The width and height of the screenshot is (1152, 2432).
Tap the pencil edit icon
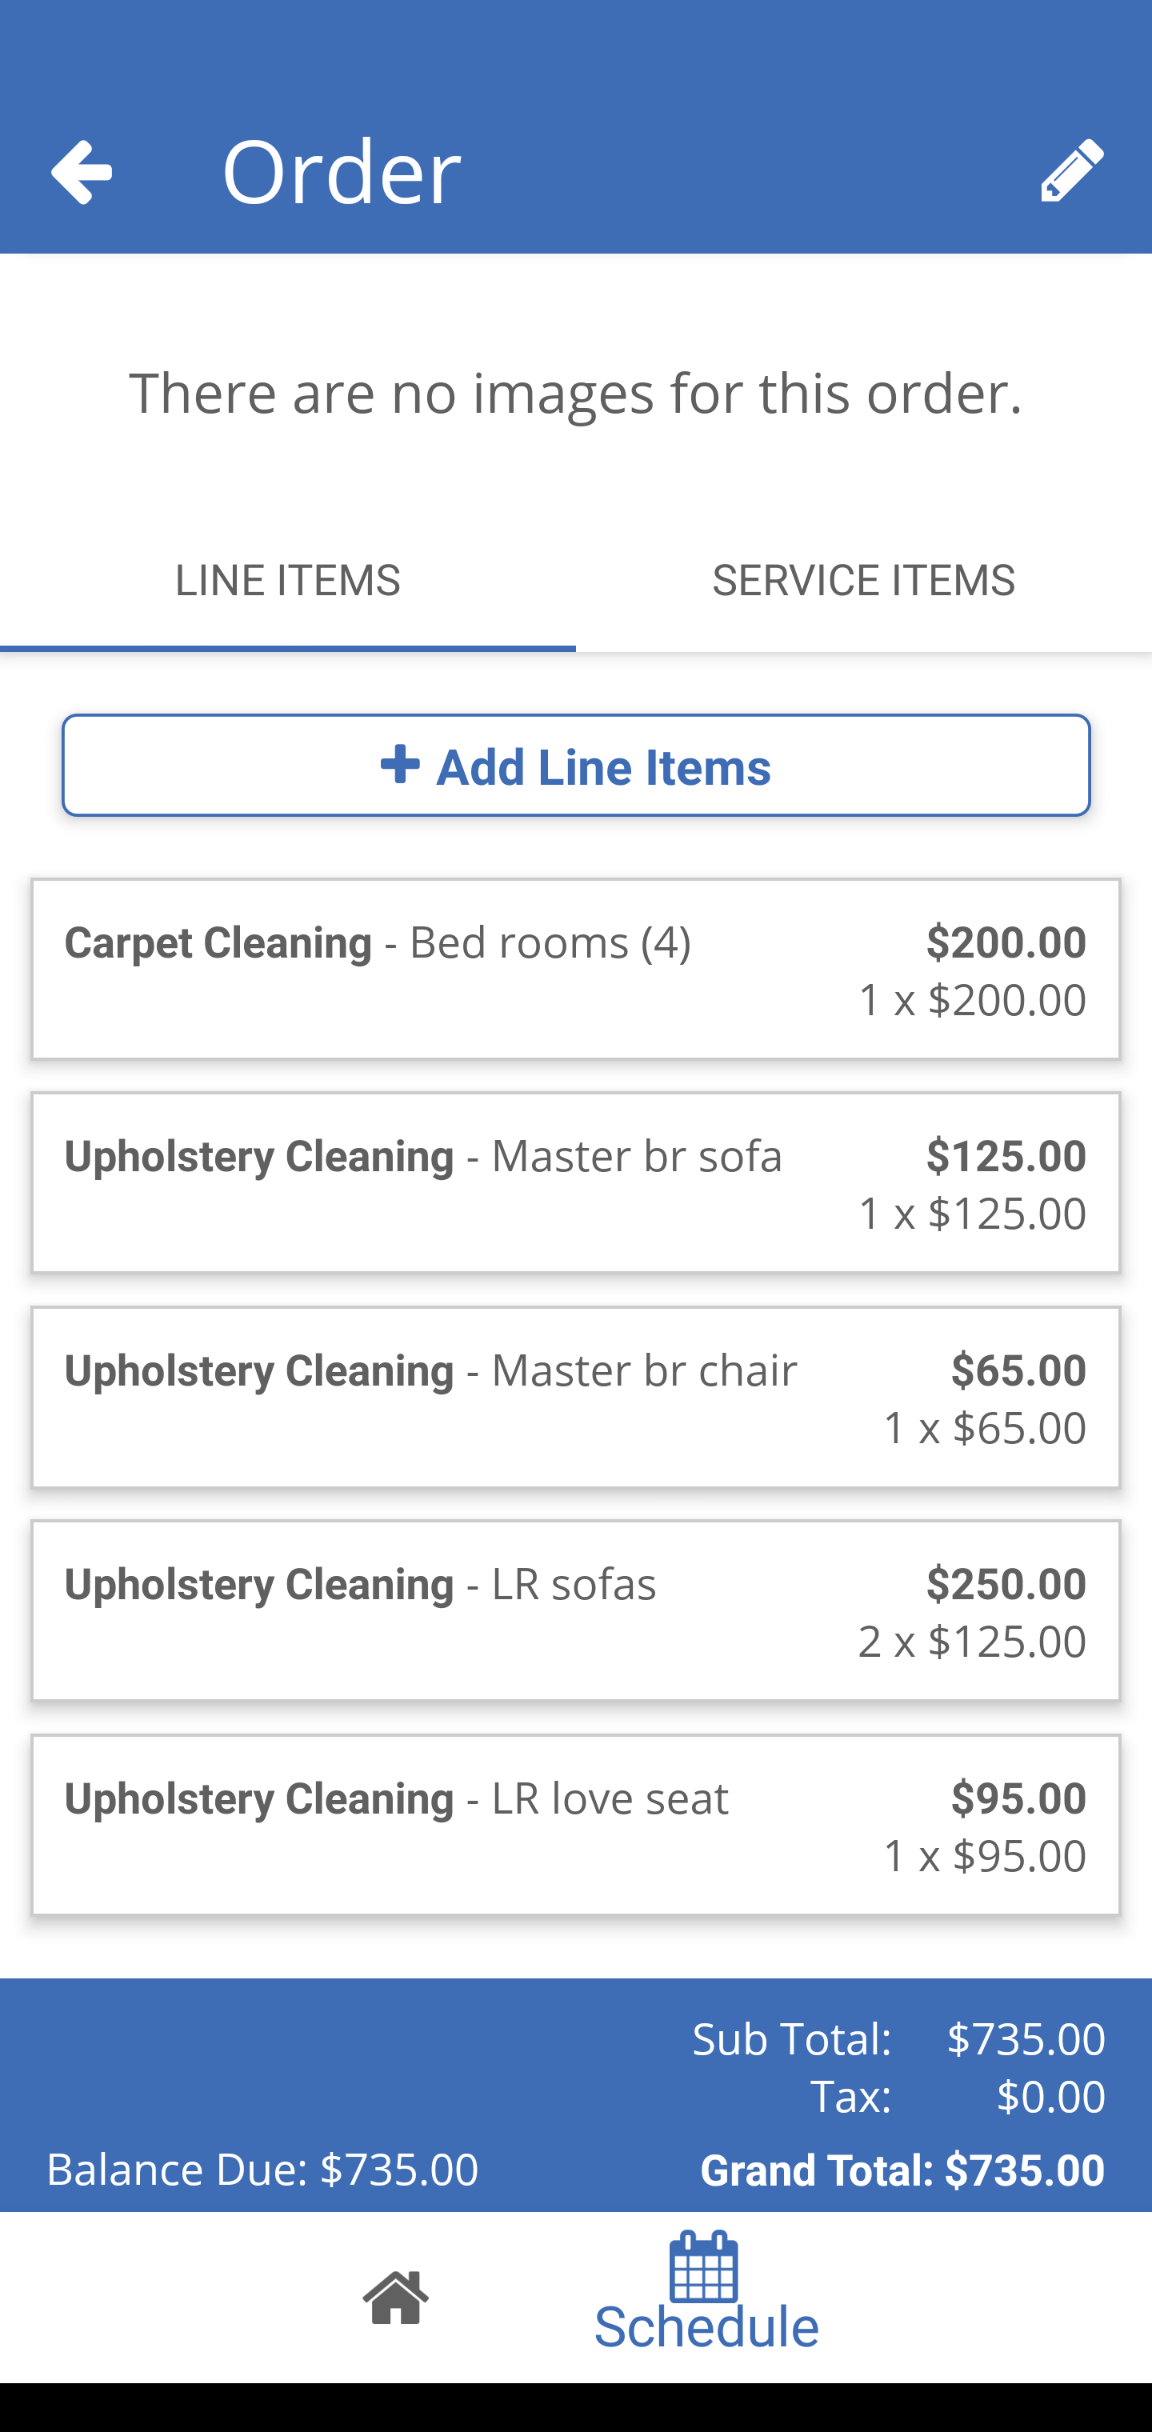(x=1072, y=172)
